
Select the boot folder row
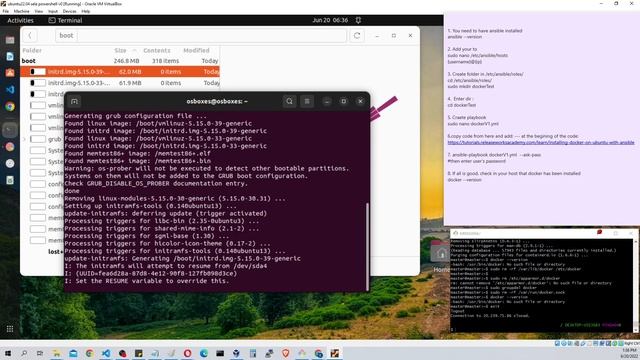click(x=120, y=61)
